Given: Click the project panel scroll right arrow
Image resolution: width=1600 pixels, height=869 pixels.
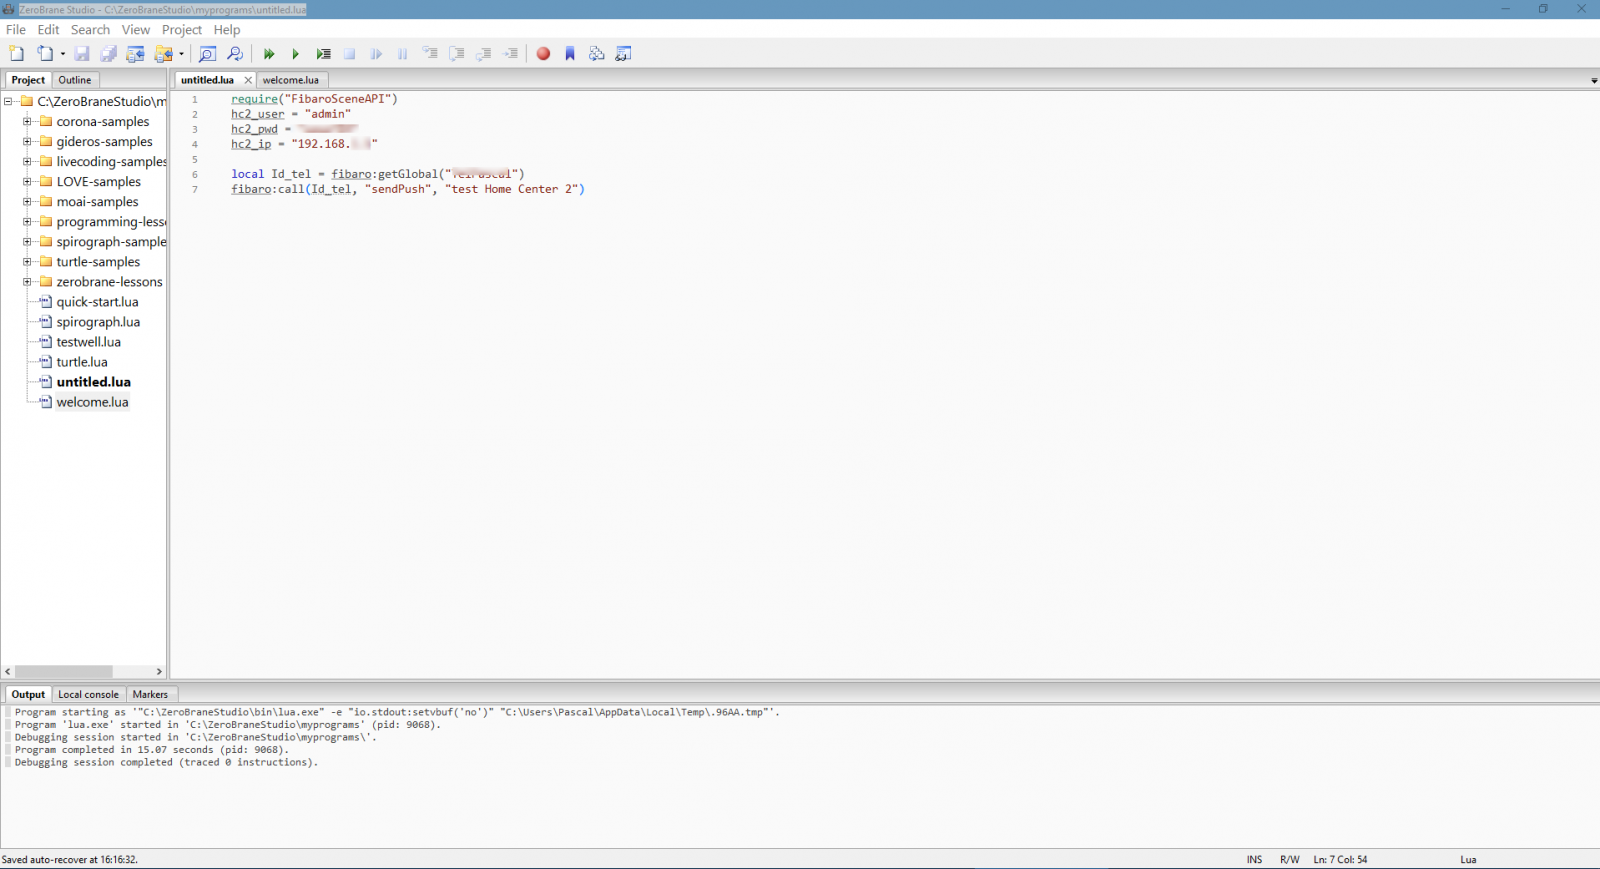Looking at the screenshot, I should coord(159,671).
